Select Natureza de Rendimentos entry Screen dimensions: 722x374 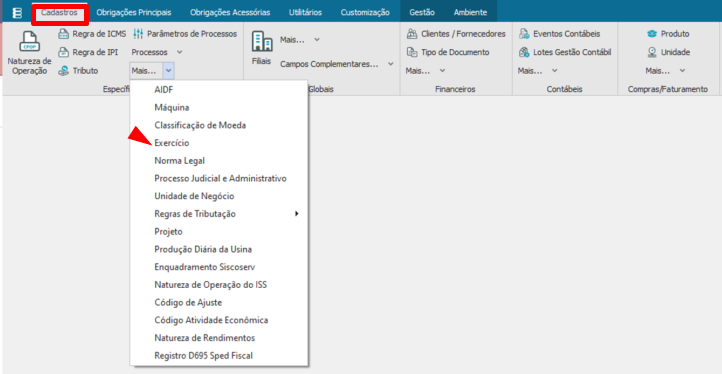pyautogui.click(x=219, y=338)
